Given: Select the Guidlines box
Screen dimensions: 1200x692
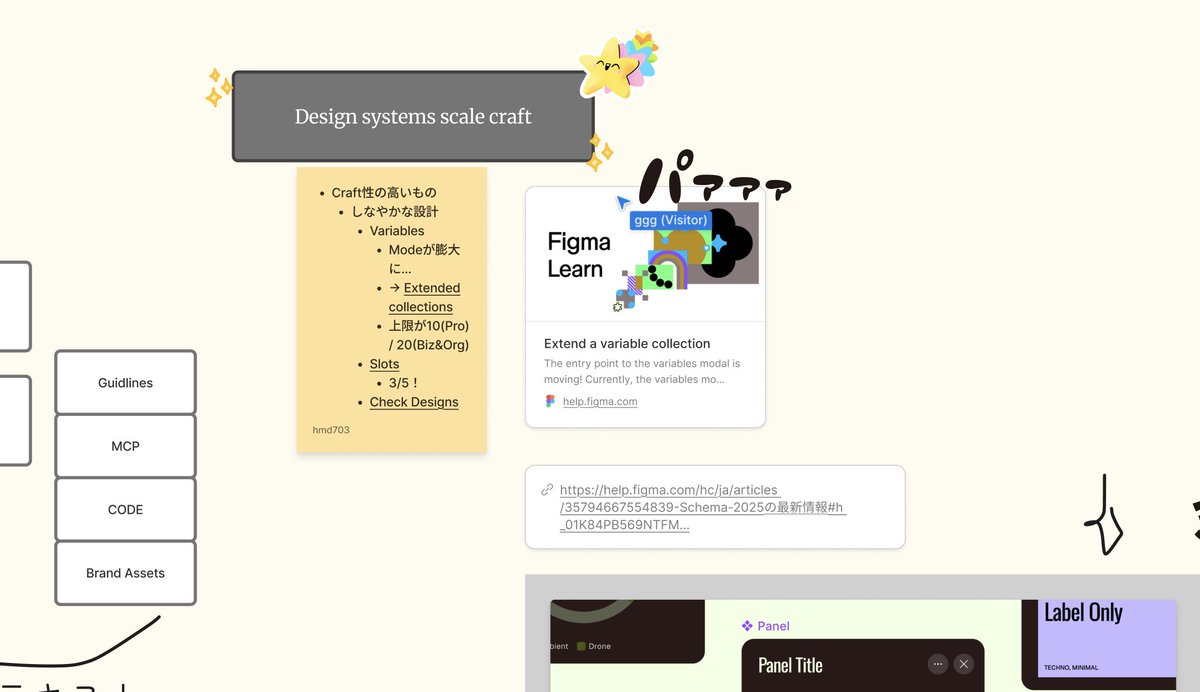Looking at the screenshot, I should pyautogui.click(x=125, y=382).
